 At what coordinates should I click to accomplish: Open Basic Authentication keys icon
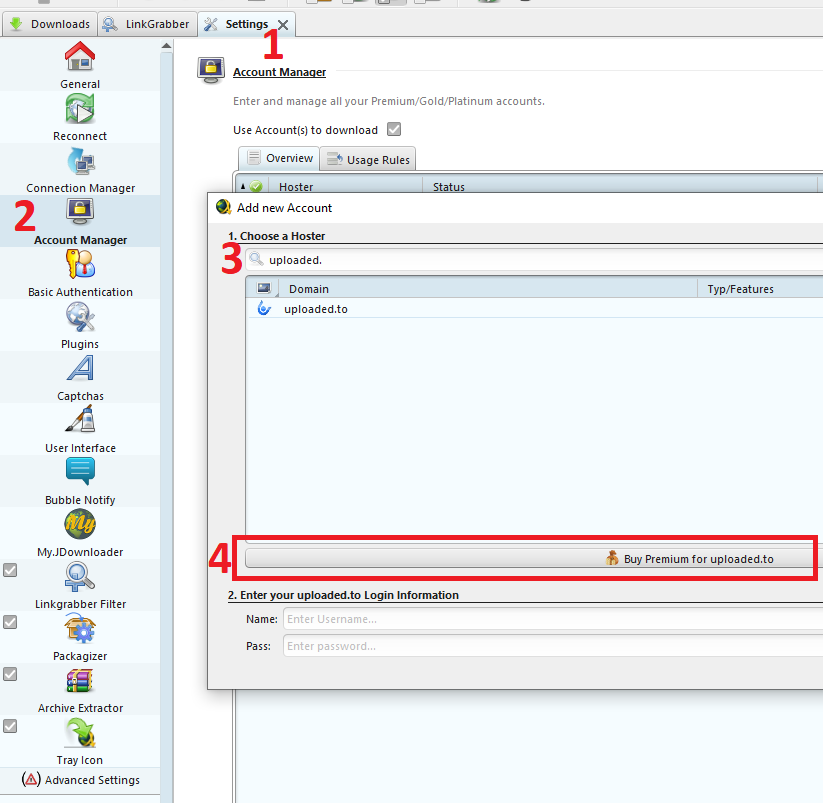pos(80,263)
